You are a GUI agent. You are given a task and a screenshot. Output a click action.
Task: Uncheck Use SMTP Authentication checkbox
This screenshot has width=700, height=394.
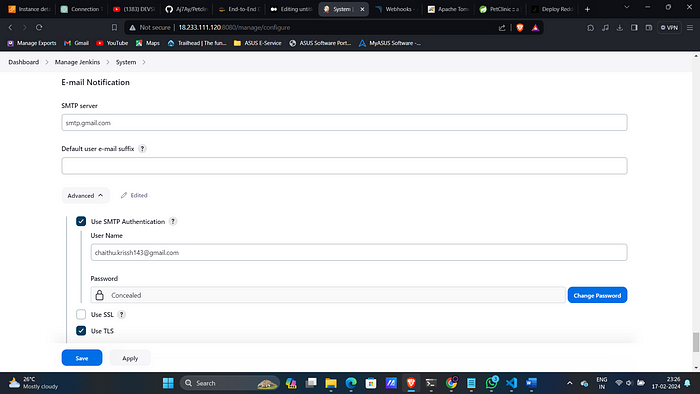(81, 221)
